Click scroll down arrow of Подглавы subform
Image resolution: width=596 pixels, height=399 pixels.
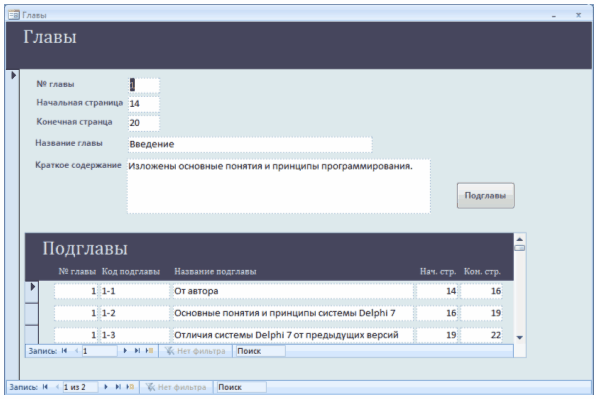520,337
